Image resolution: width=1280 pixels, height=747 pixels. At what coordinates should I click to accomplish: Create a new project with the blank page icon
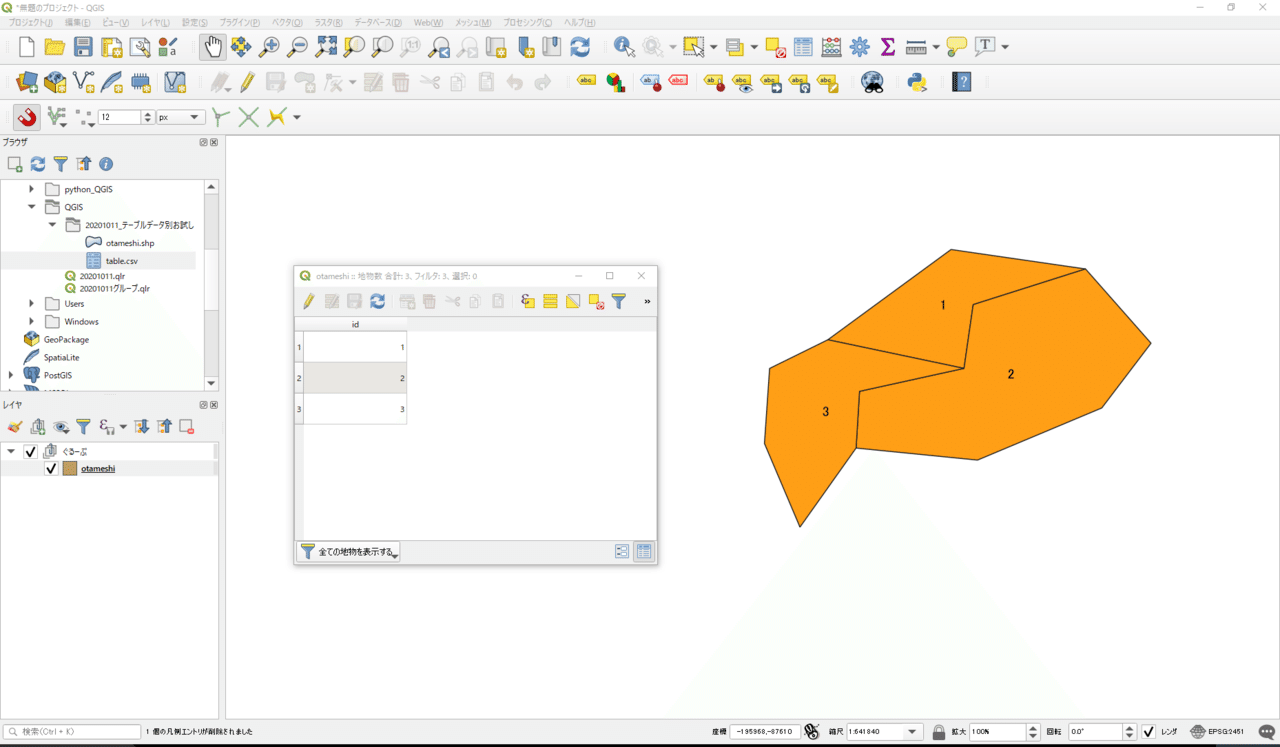27,47
